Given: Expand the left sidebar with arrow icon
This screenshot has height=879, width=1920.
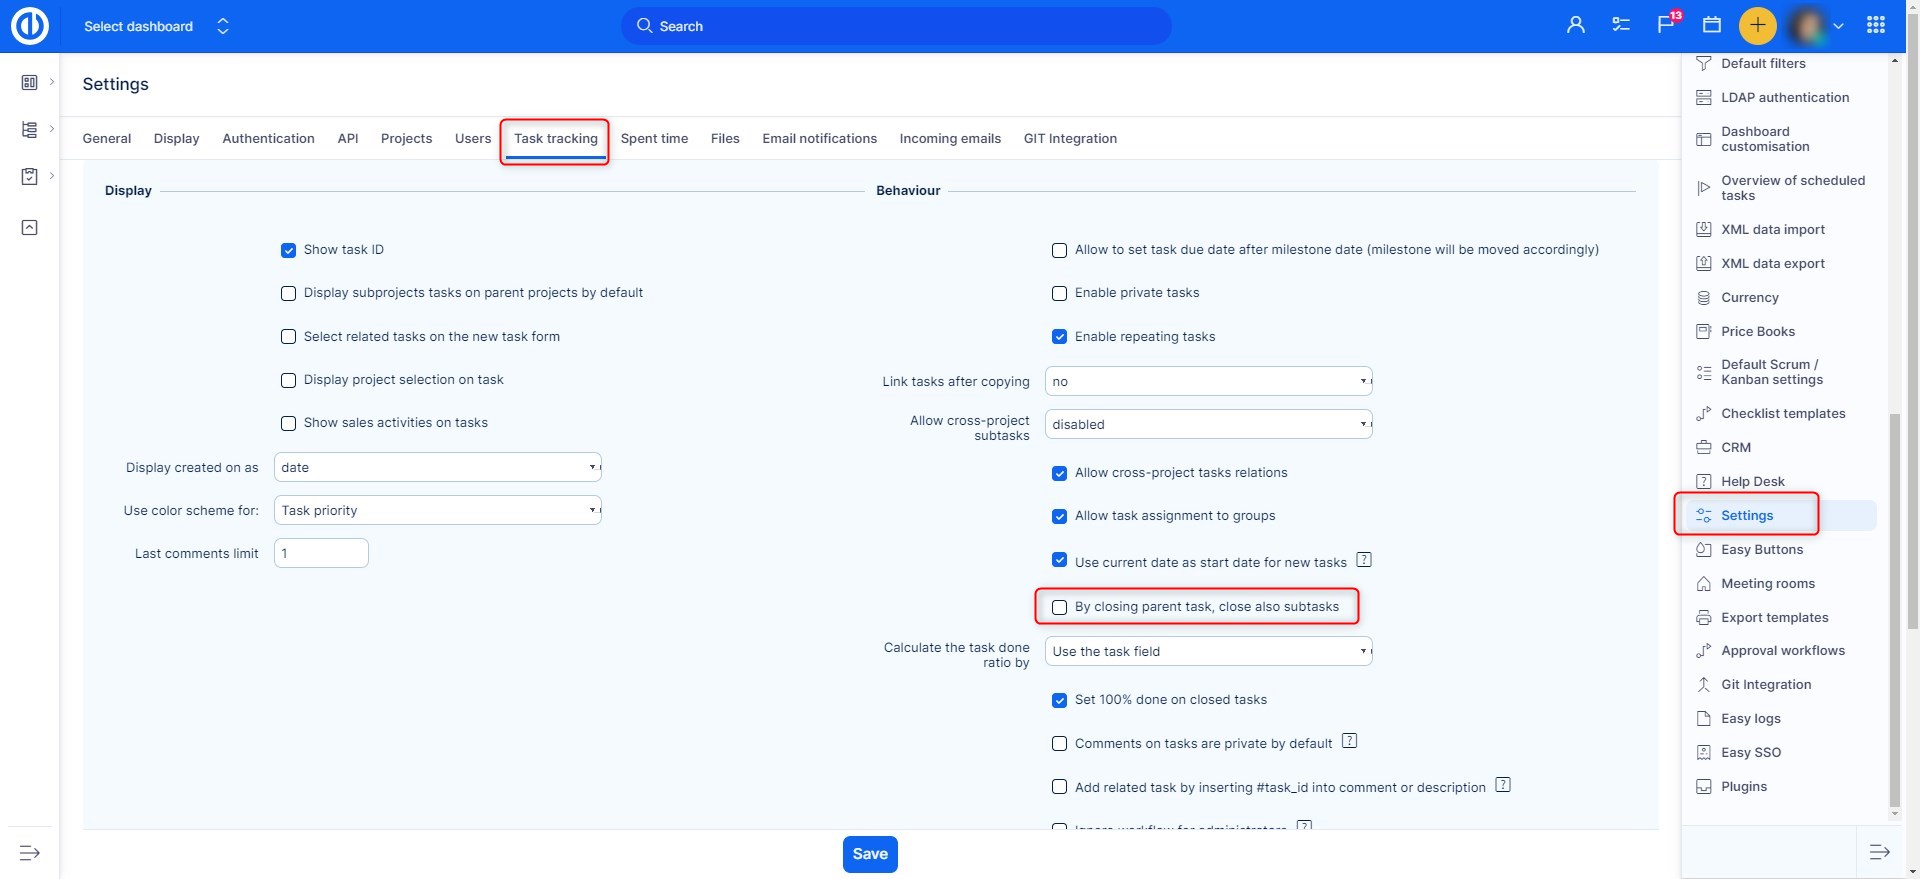Looking at the screenshot, I should click(30, 853).
